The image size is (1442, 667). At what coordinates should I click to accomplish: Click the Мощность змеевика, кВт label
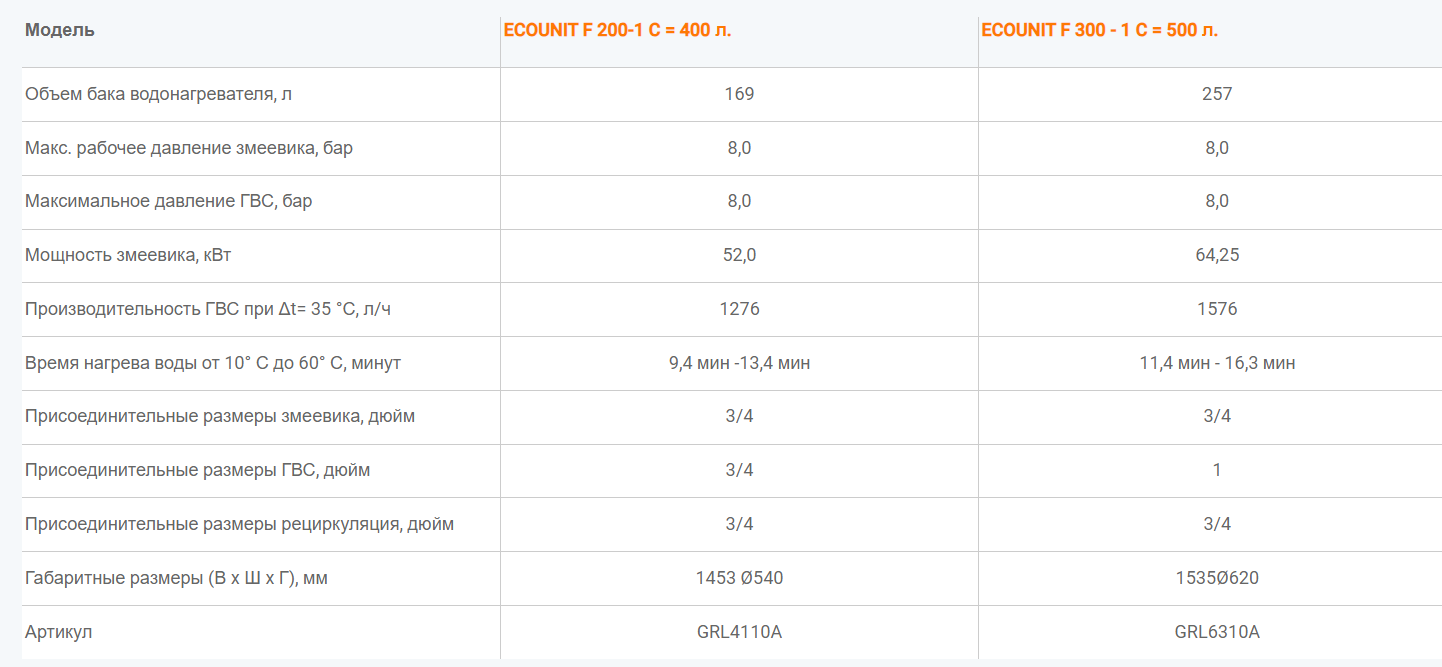(128, 255)
